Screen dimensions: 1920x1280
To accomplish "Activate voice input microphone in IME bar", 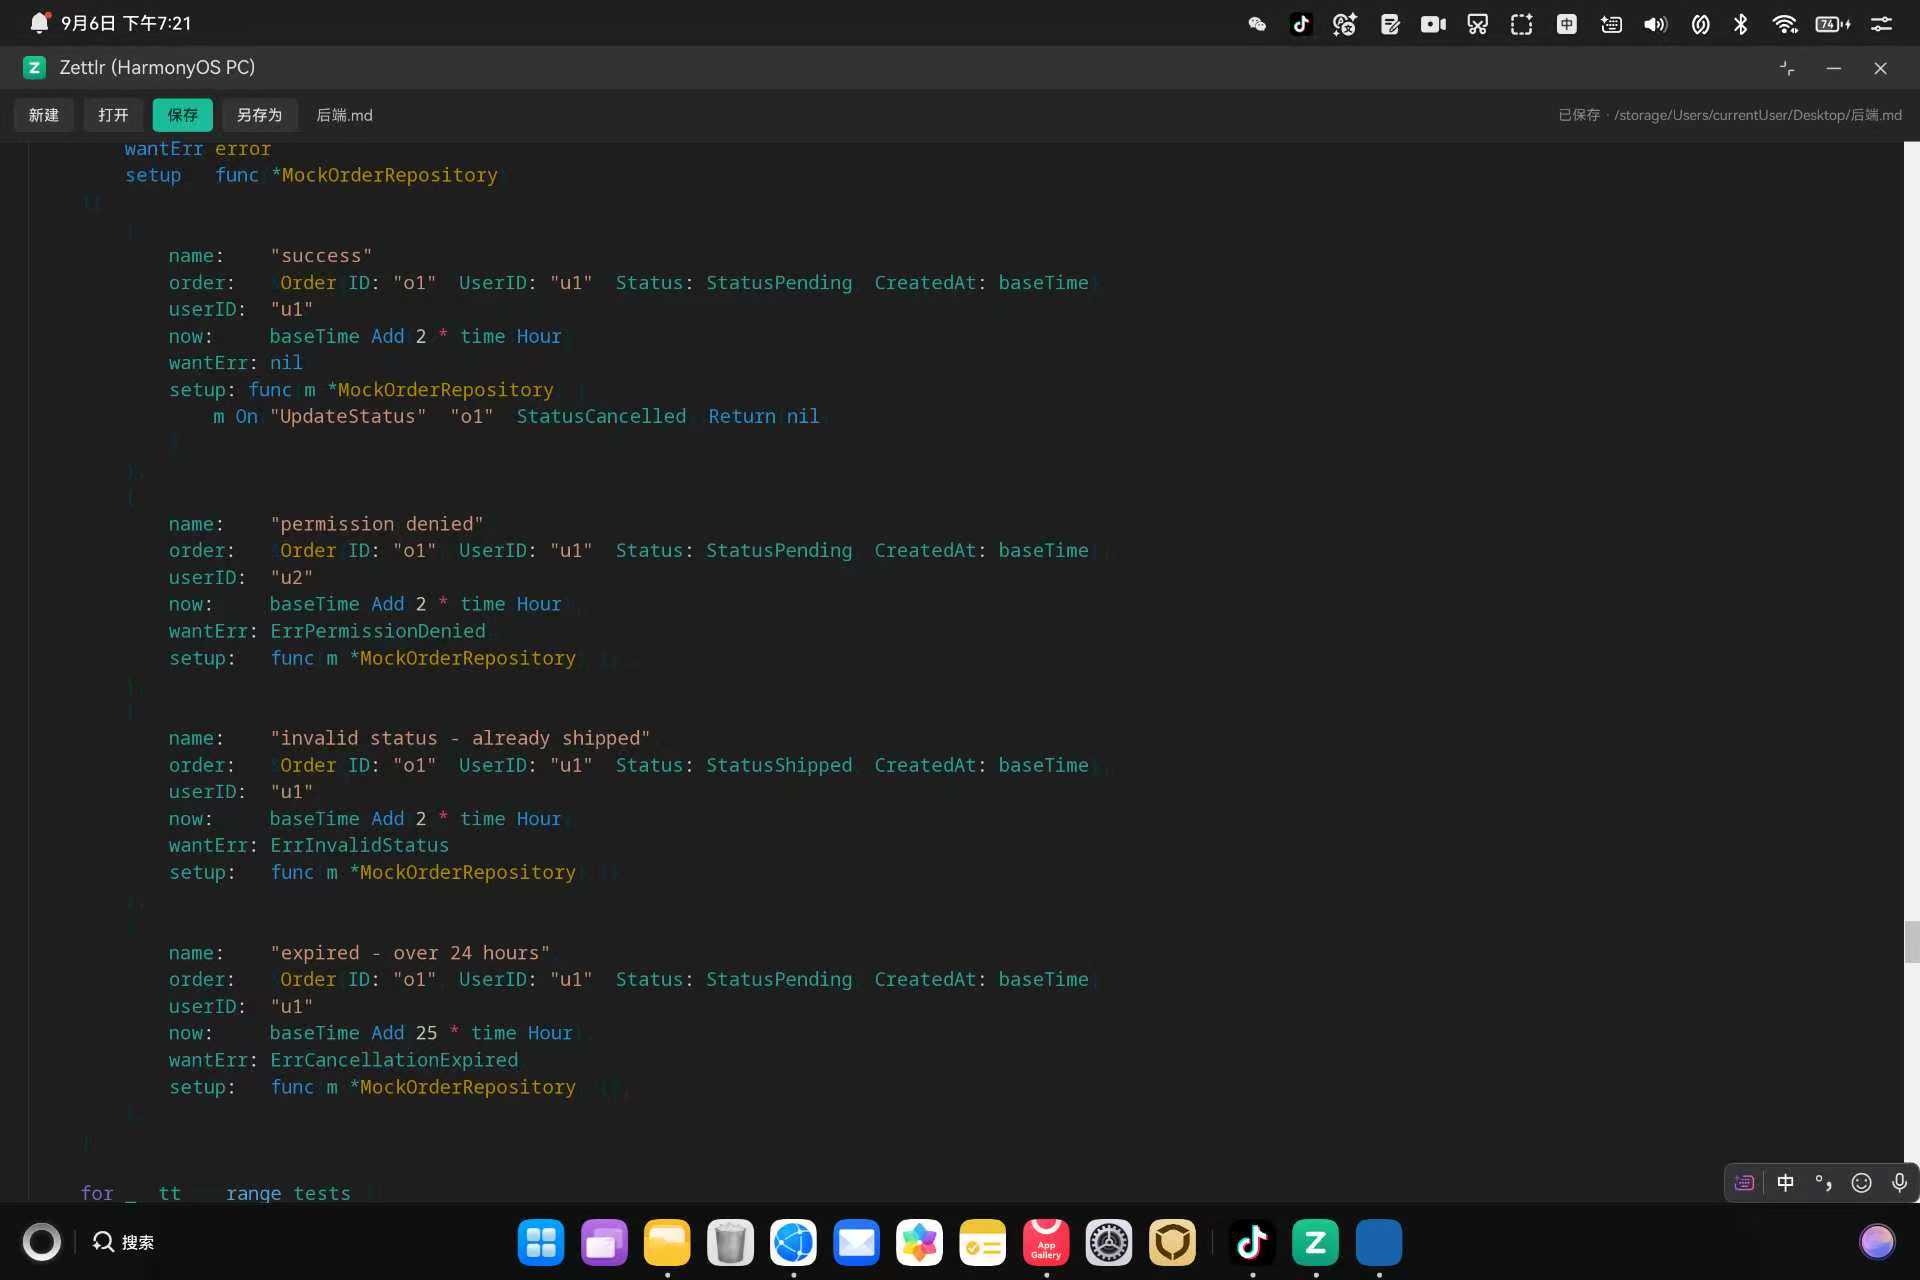I will (1899, 1183).
